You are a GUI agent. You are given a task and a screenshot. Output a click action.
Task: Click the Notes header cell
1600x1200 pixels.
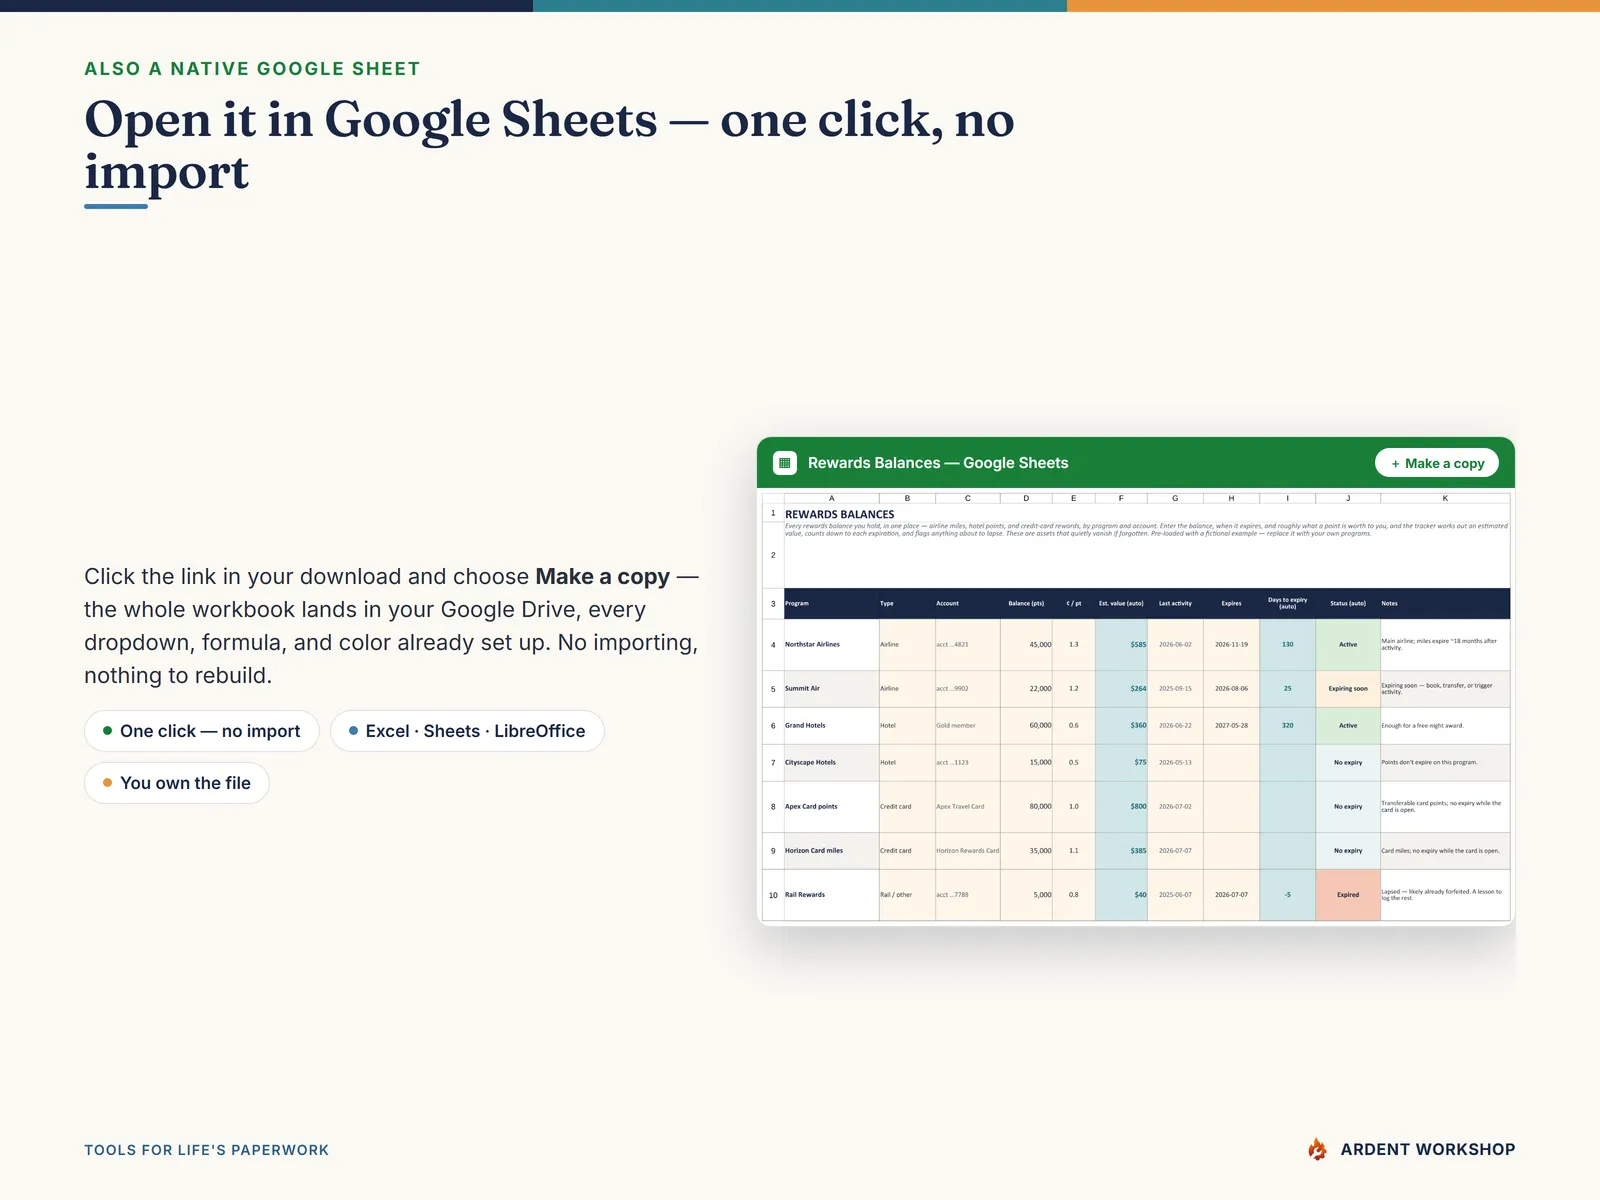click(x=1445, y=603)
